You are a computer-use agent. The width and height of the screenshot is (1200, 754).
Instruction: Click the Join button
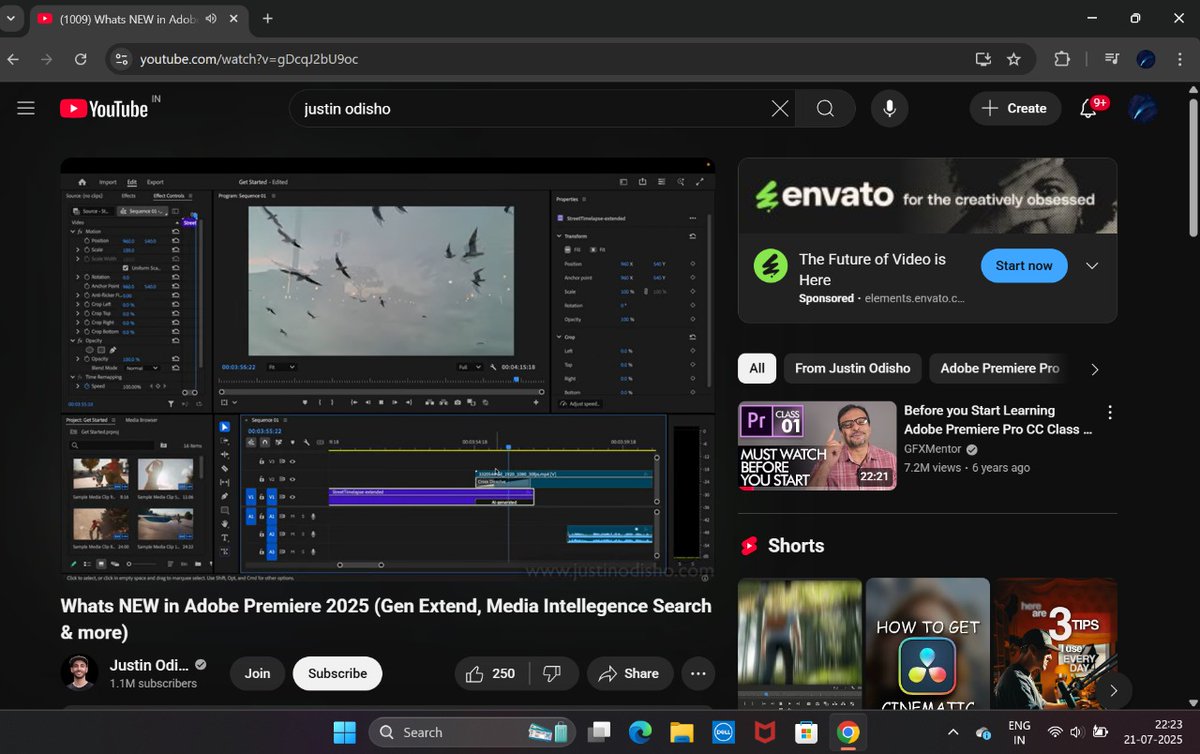(x=257, y=673)
